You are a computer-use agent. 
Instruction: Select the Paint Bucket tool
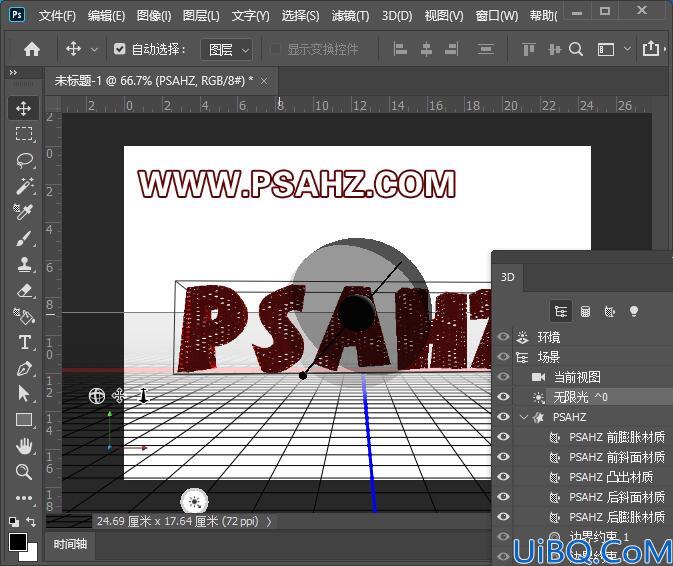(x=24, y=316)
